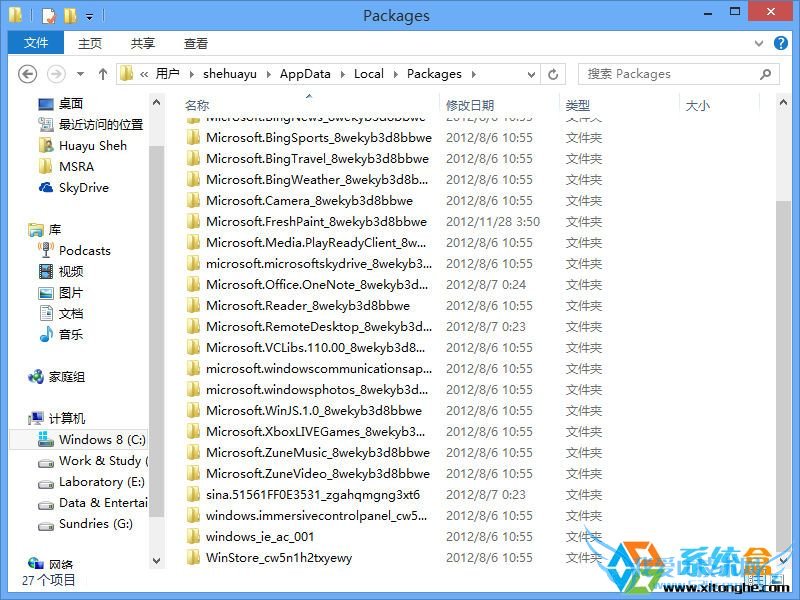This screenshot has width=800, height=600.
Task: Click the back navigation arrow
Action: click(x=28, y=74)
